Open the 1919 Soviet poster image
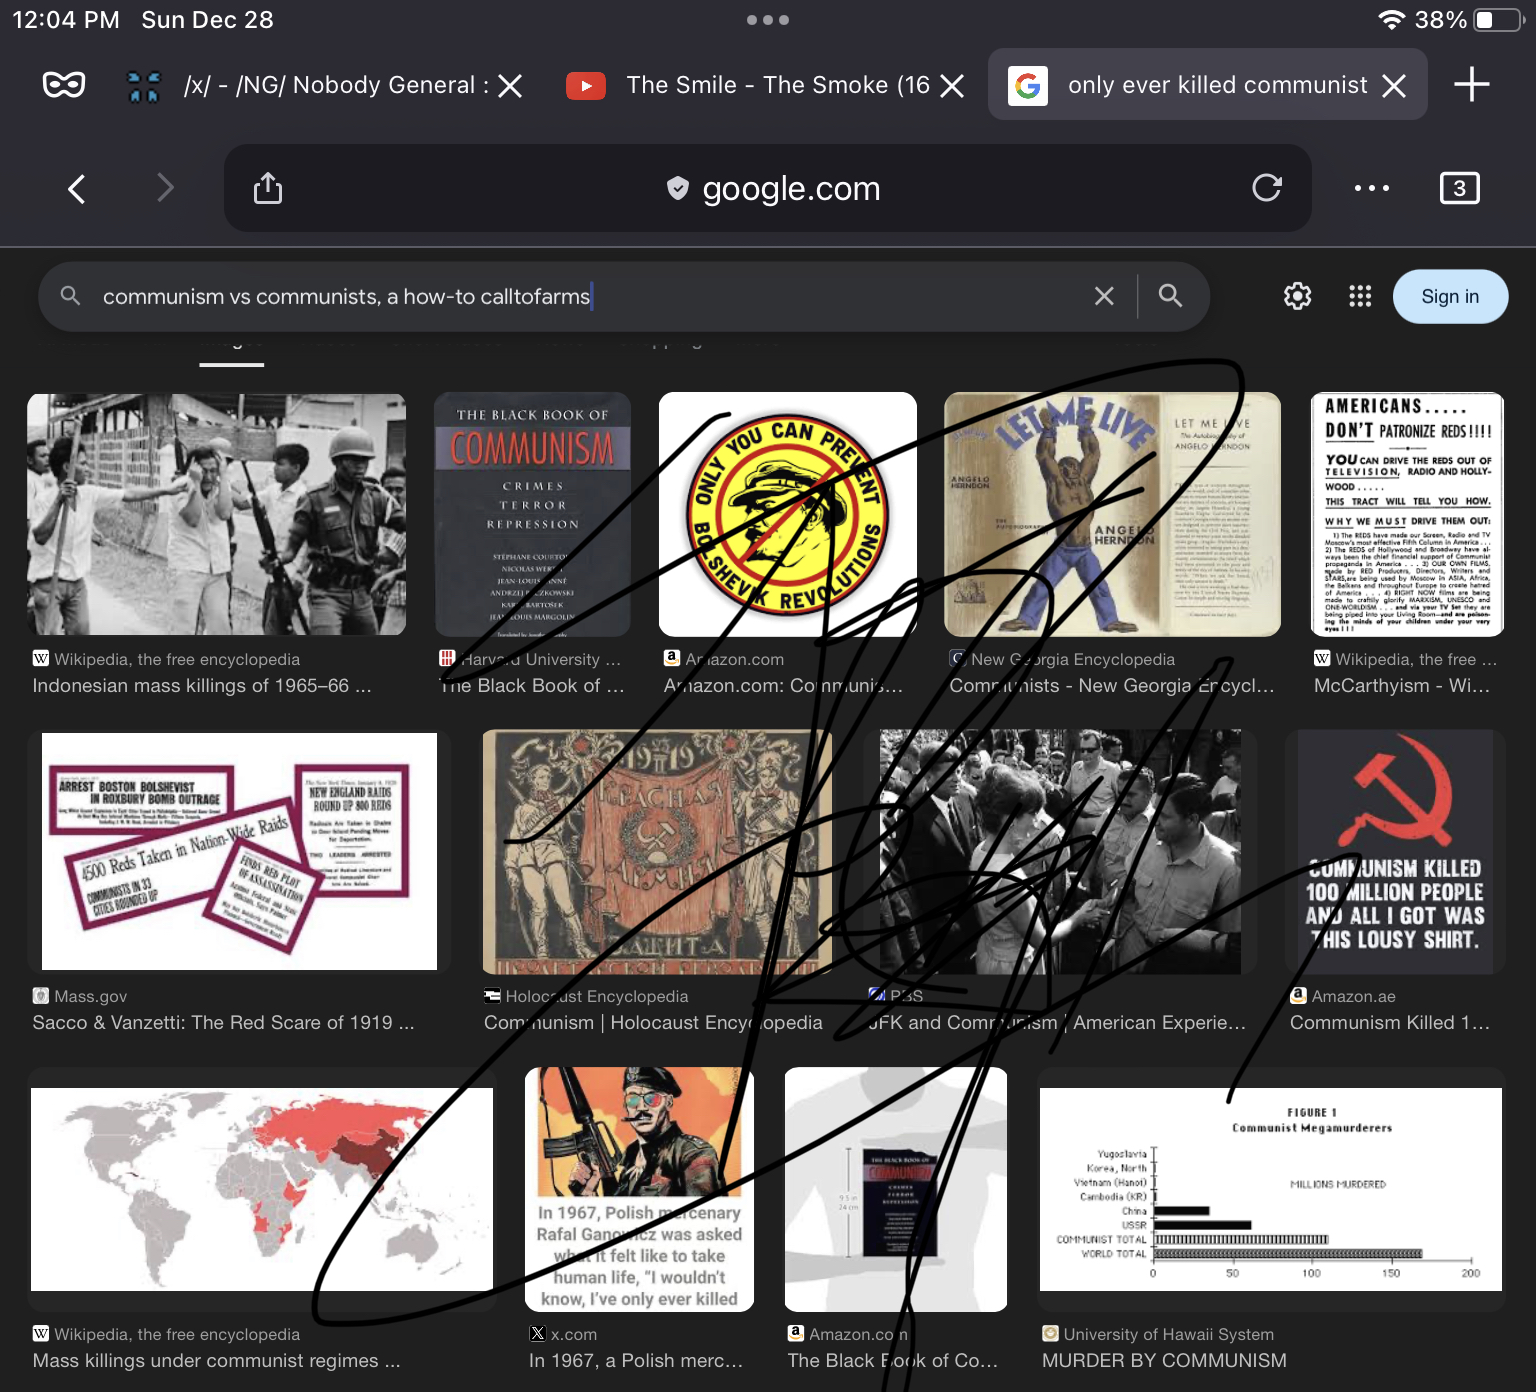Image resolution: width=1536 pixels, height=1392 pixels. point(657,852)
